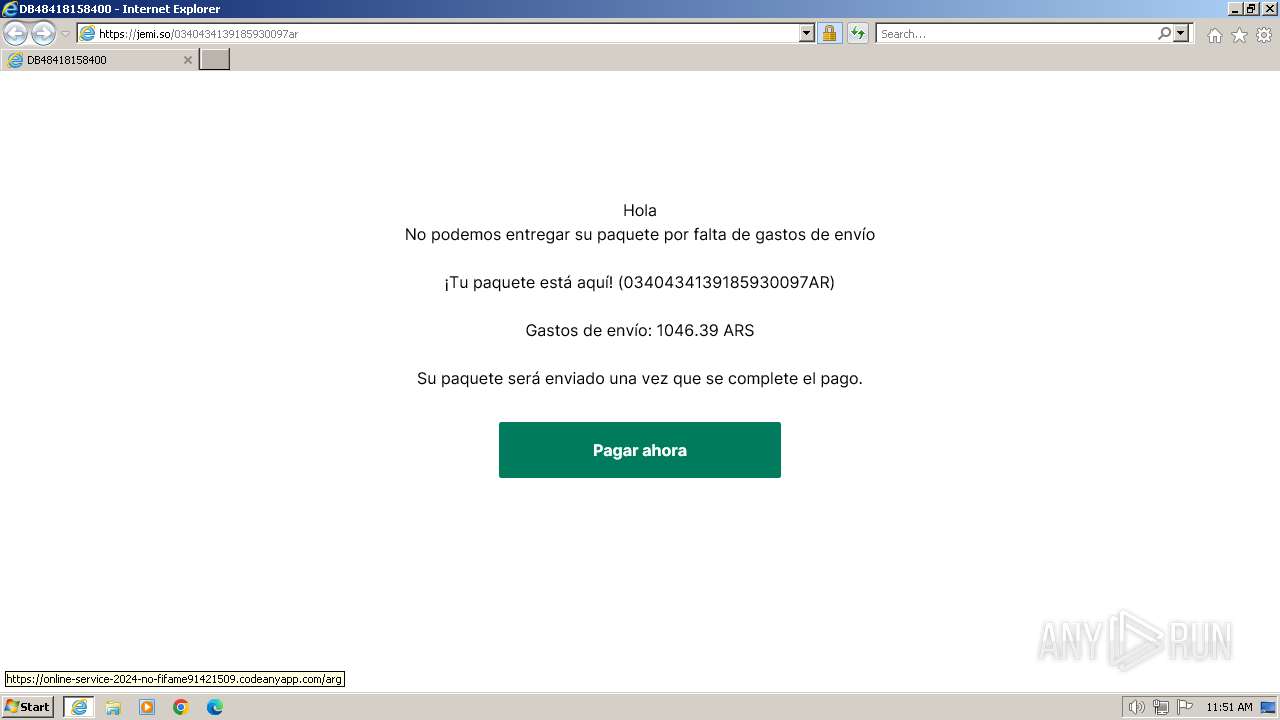Launch Google Chrome from the taskbar
This screenshot has width=1280, height=720.
point(181,707)
